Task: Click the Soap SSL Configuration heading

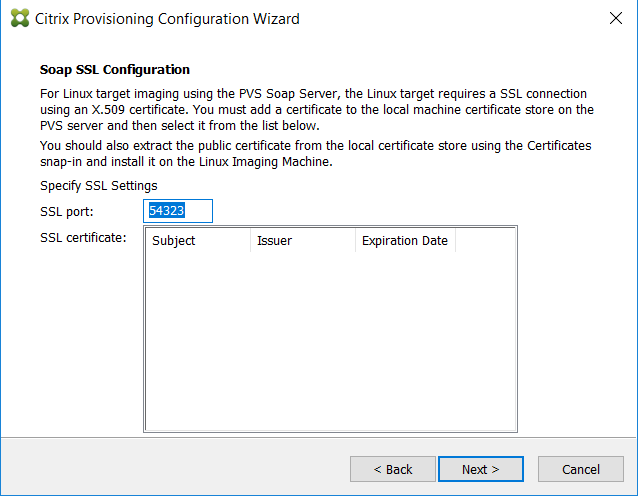Action: pos(115,70)
